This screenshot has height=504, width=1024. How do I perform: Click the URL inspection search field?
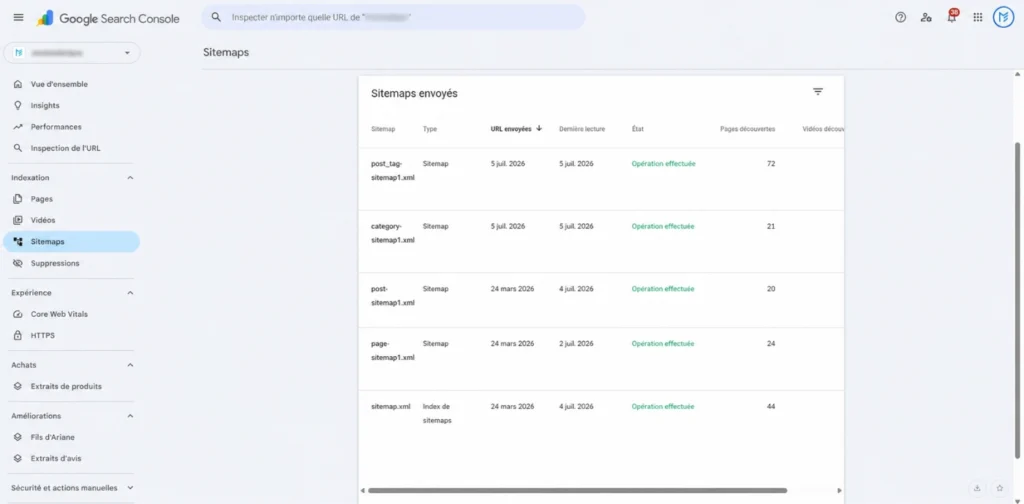click(x=393, y=17)
